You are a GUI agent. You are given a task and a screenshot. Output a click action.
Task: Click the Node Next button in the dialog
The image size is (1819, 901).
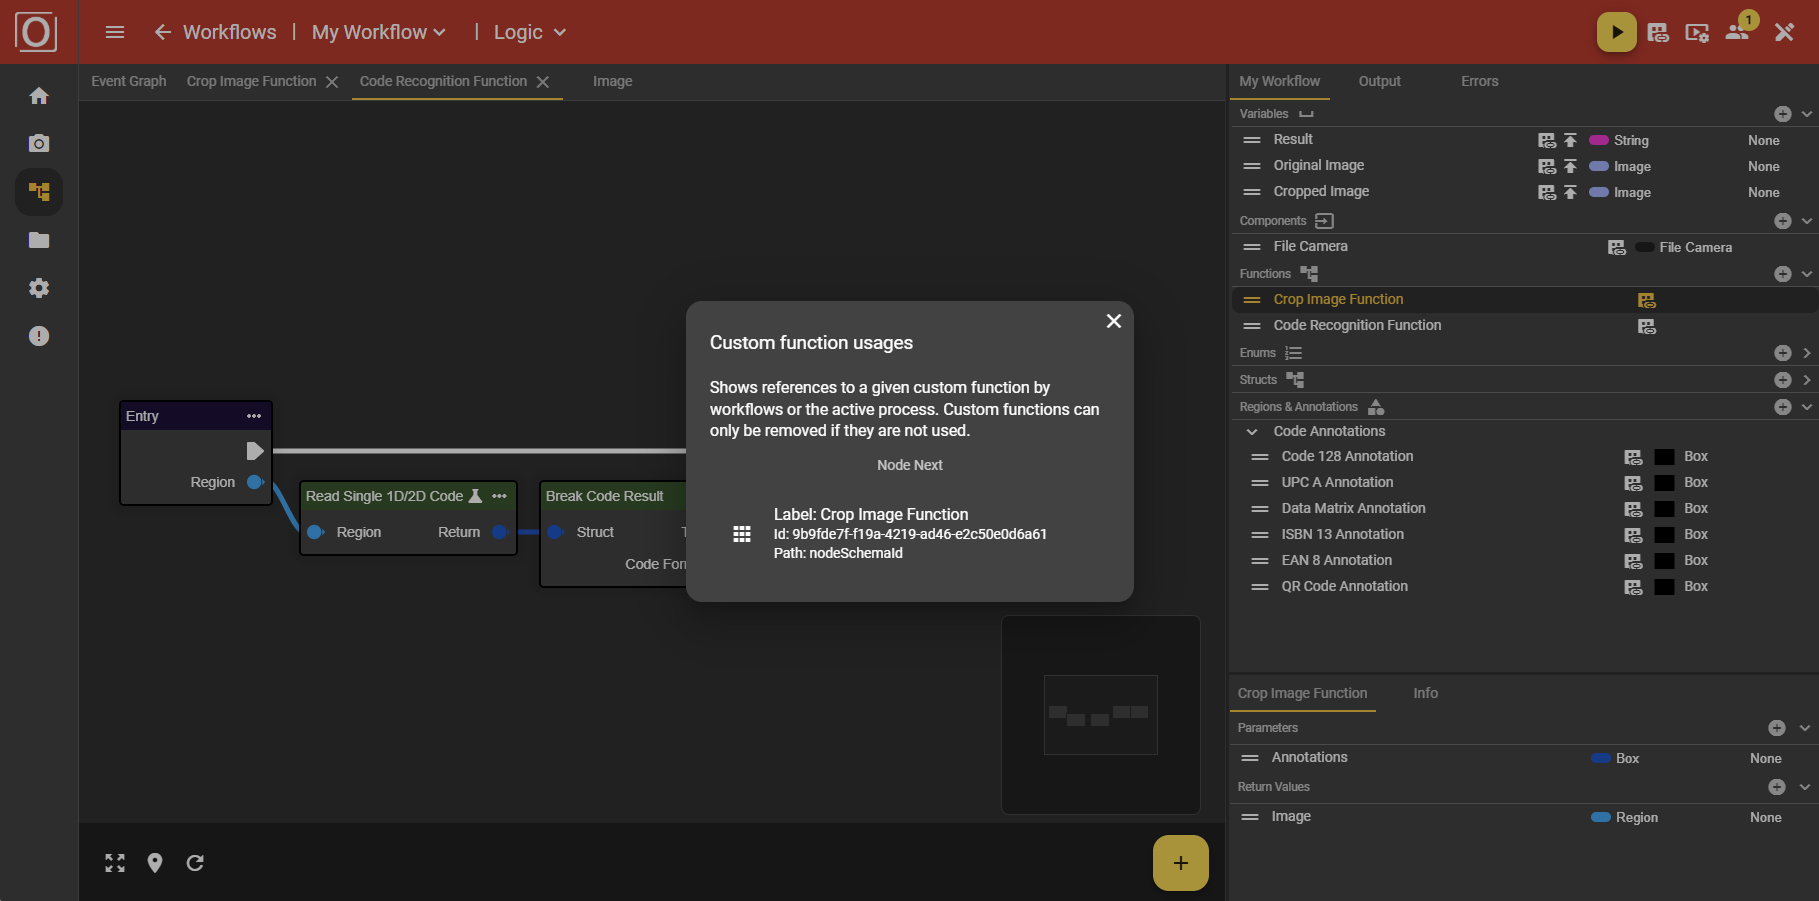(x=909, y=464)
